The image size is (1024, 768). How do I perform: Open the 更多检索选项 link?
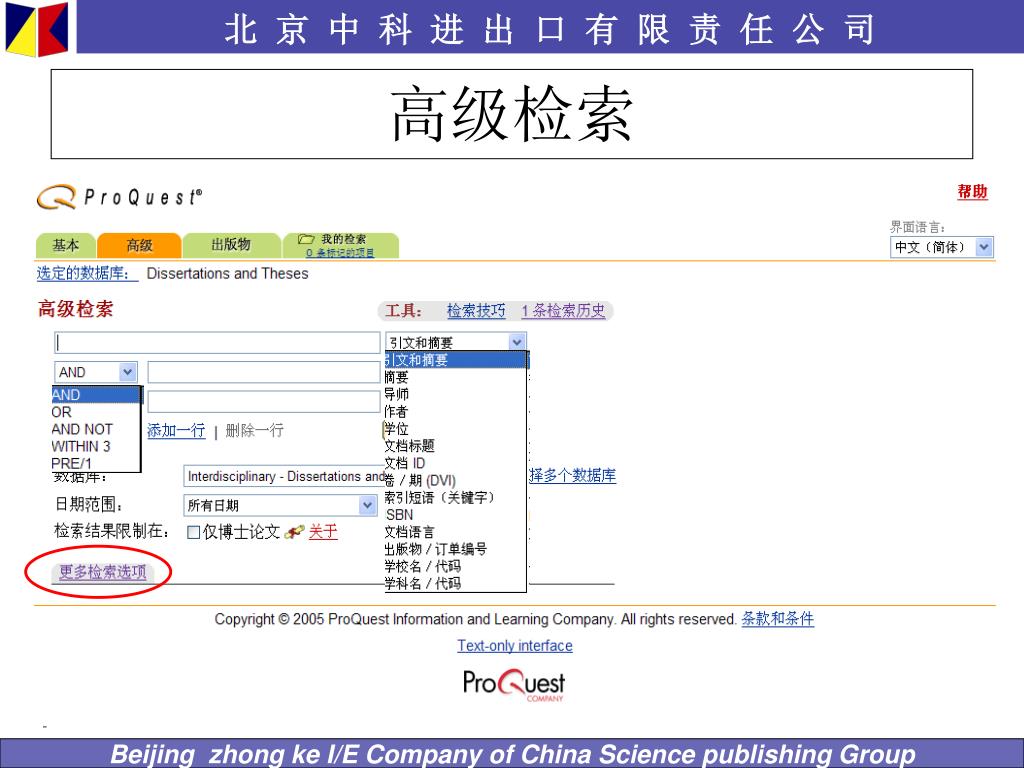103,572
